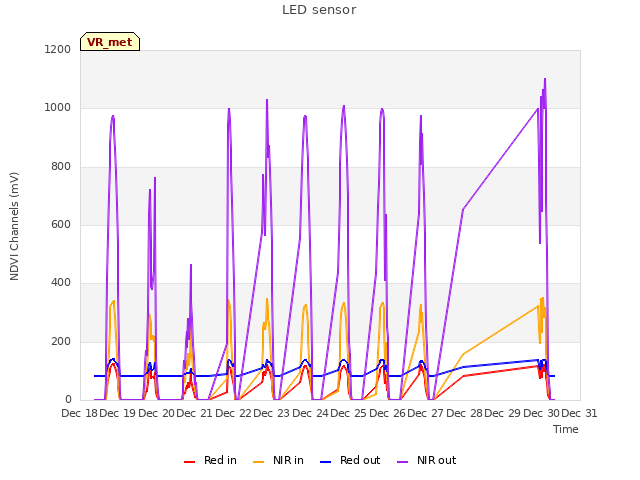
Task: Click the Dec 27 x-axis label
Action: point(425,413)
